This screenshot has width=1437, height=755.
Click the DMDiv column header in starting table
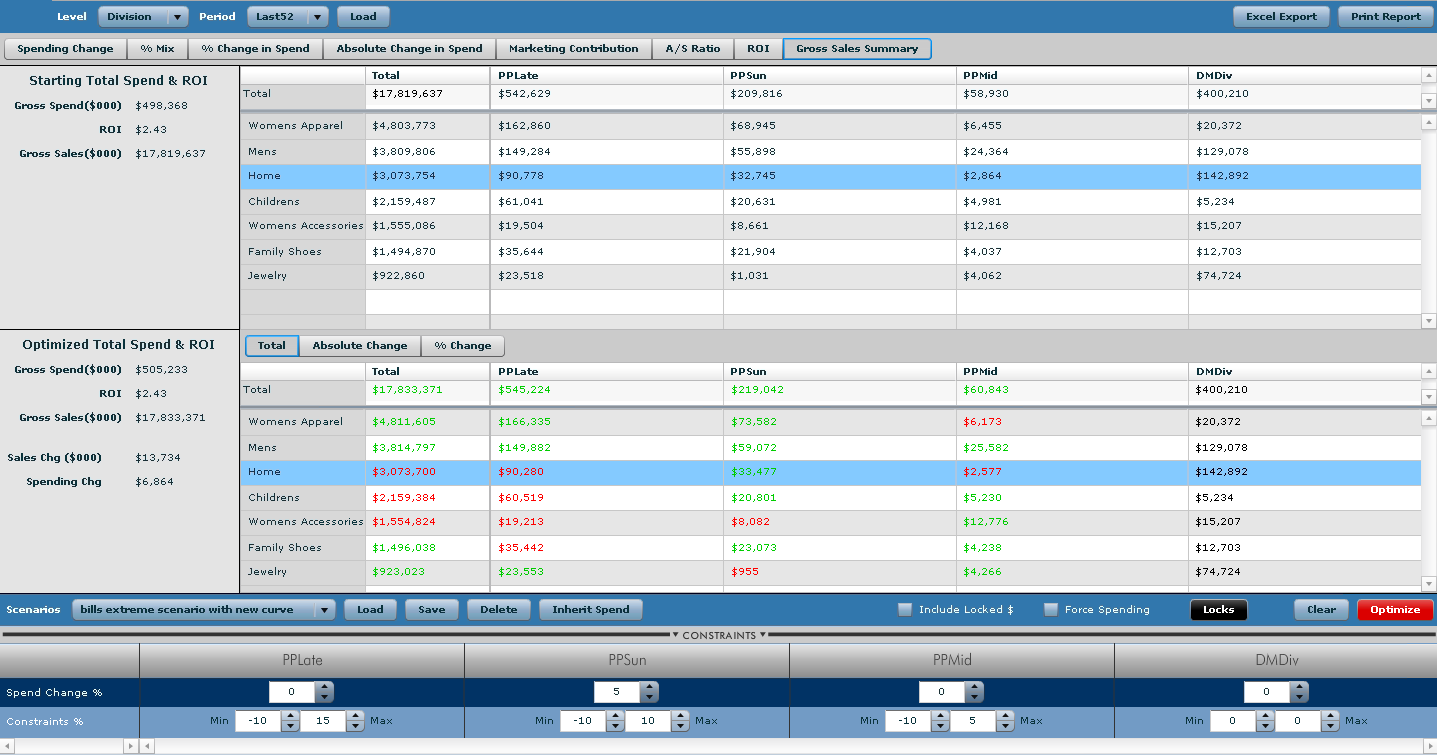[1304, 75]
